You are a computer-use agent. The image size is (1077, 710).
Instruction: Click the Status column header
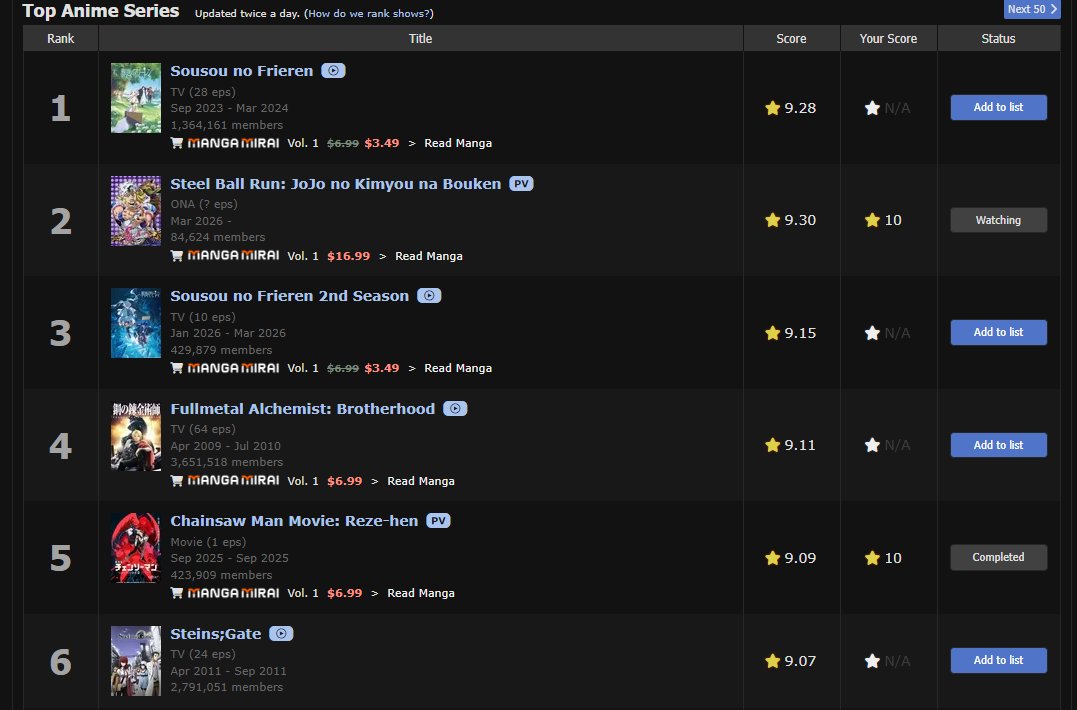(x=998, y=38)
